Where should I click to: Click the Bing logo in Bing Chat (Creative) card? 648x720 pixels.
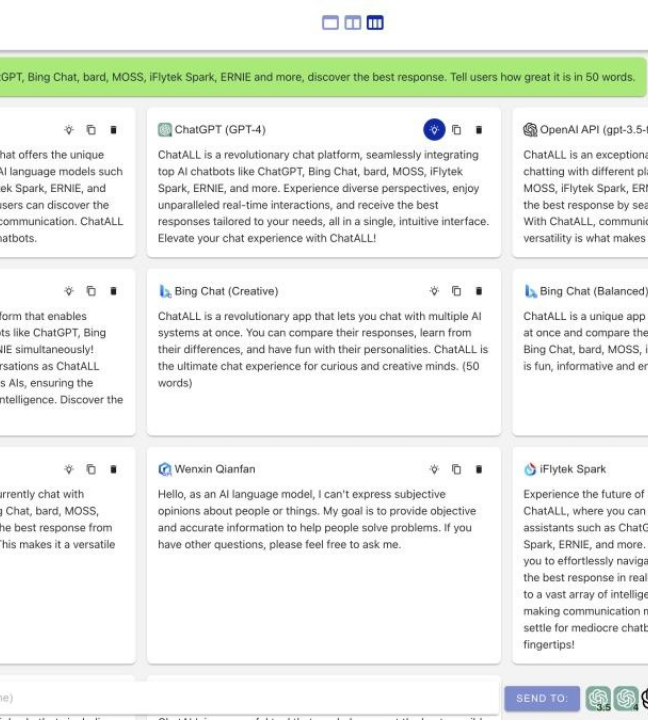click(164, 291)
